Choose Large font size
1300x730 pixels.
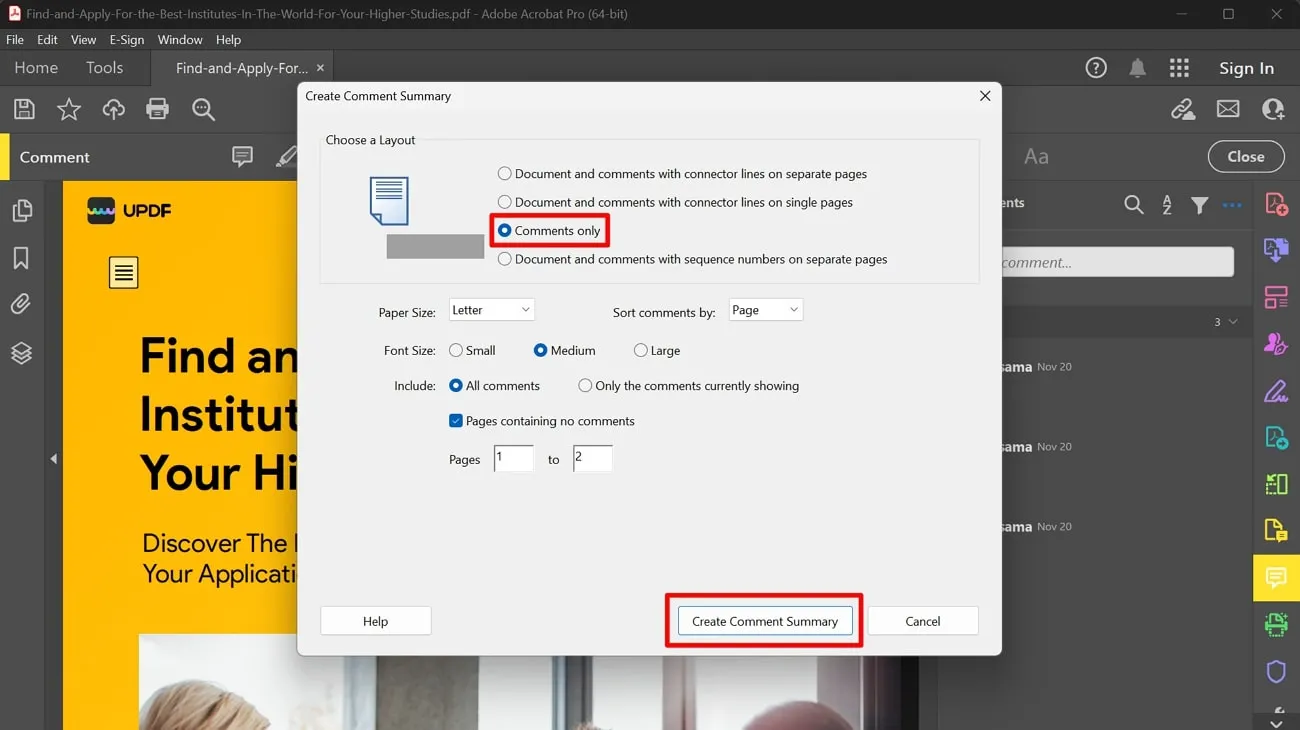click(x=640, y=350)
